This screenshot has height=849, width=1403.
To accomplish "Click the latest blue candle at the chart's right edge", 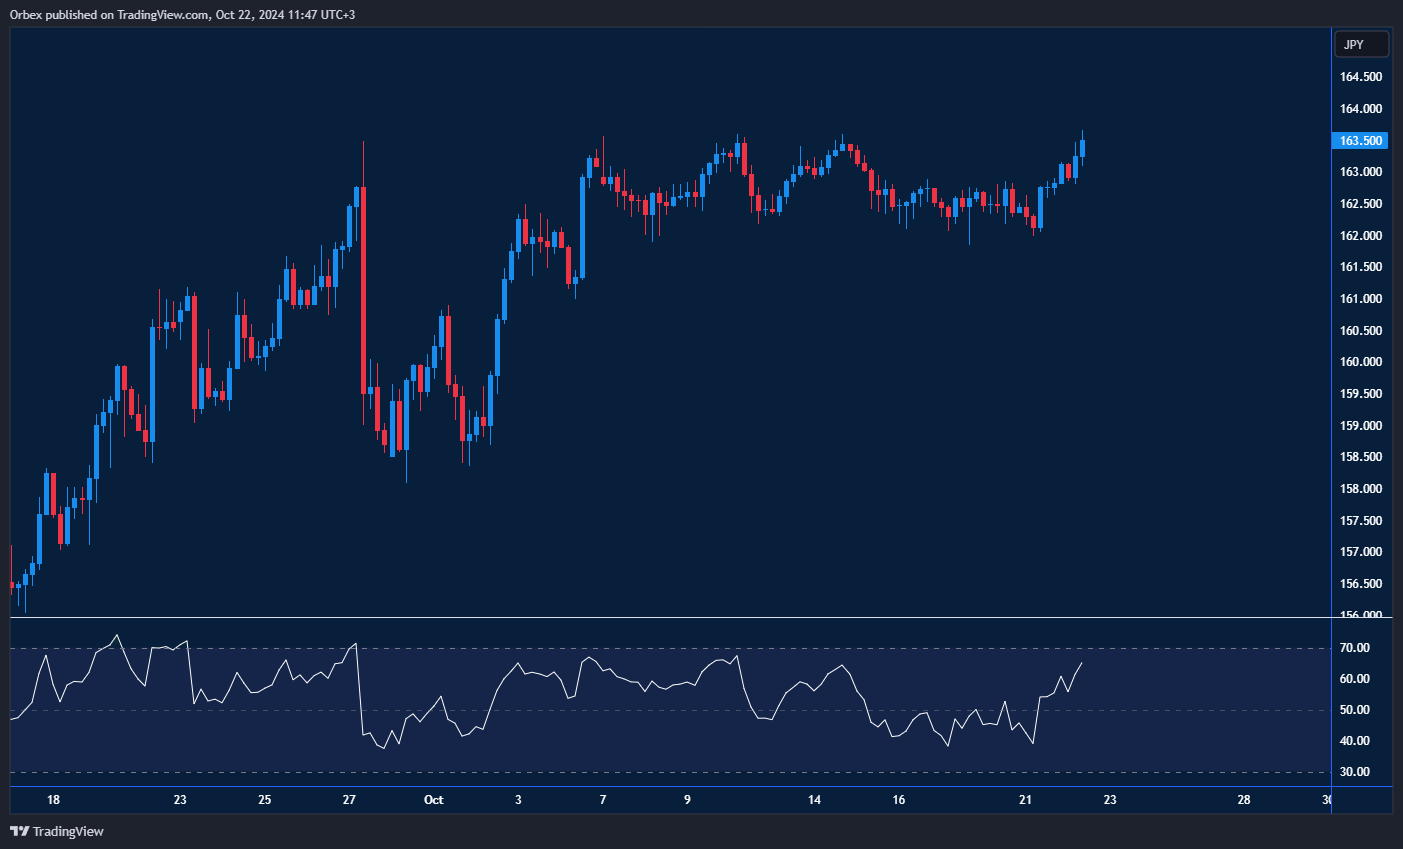I will pyautogui.click(x=1082, y=149).
